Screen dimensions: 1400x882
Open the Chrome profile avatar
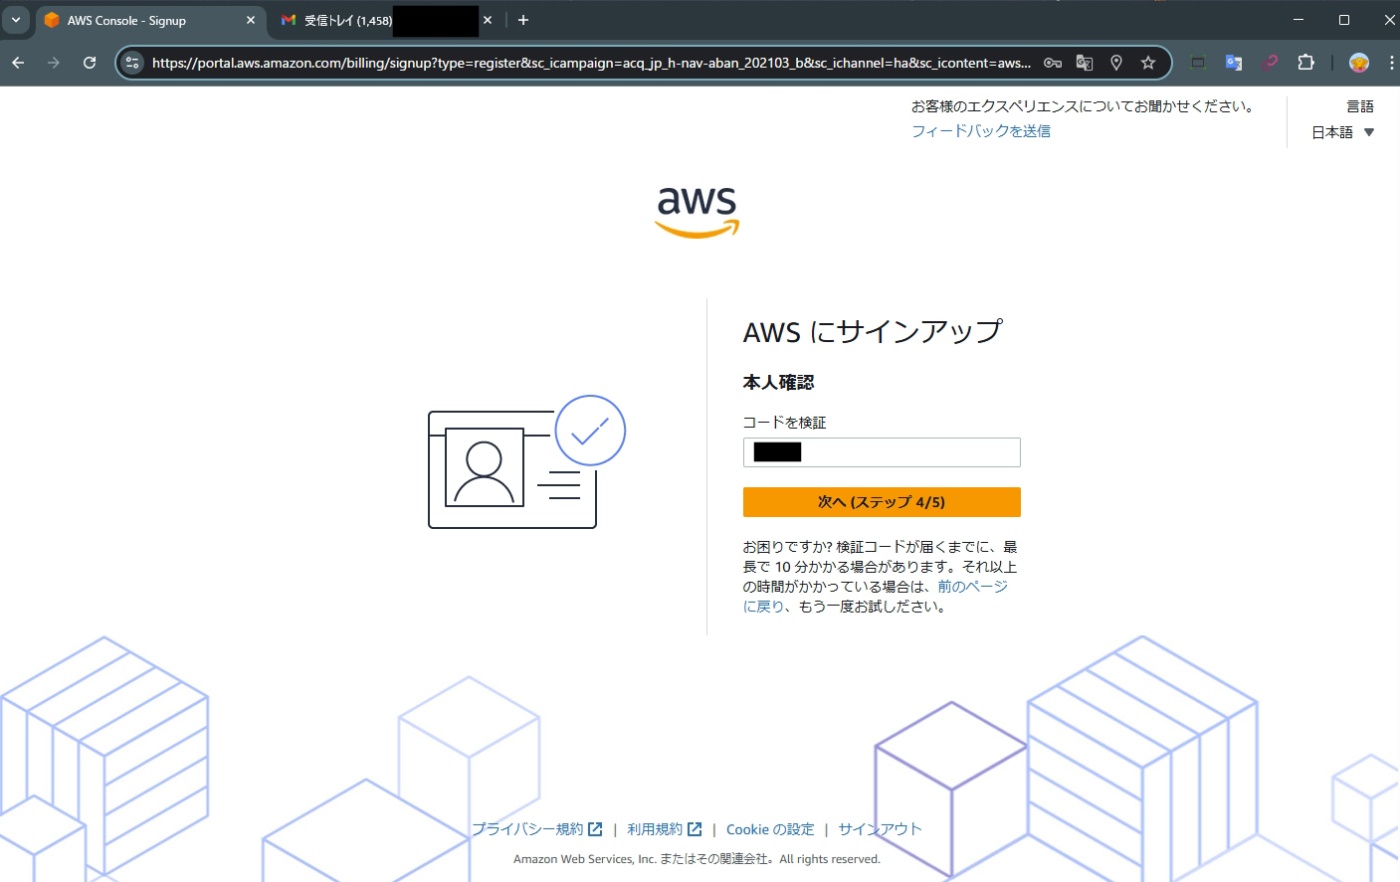(1358, 62)
